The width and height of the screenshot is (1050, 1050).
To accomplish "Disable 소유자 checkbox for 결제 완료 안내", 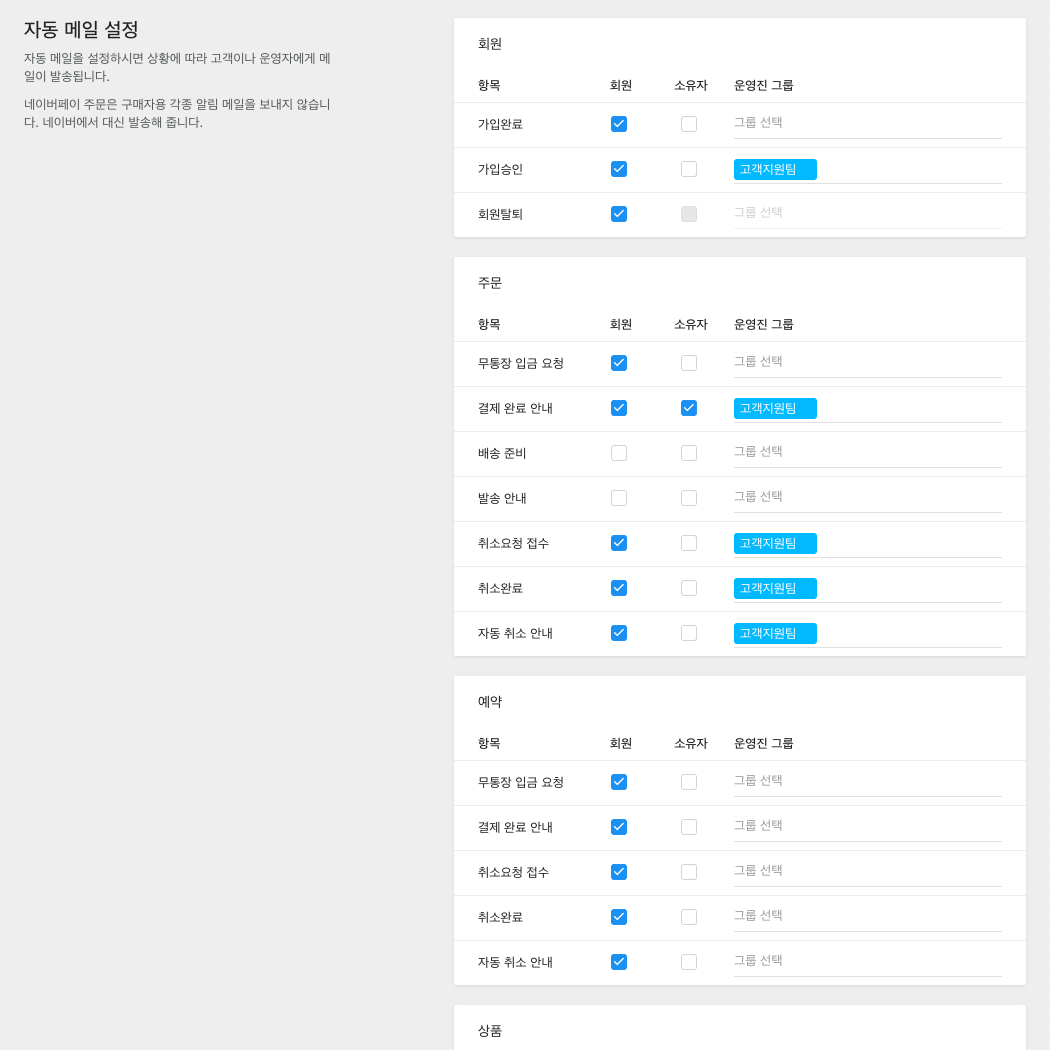I will [689, 407].
